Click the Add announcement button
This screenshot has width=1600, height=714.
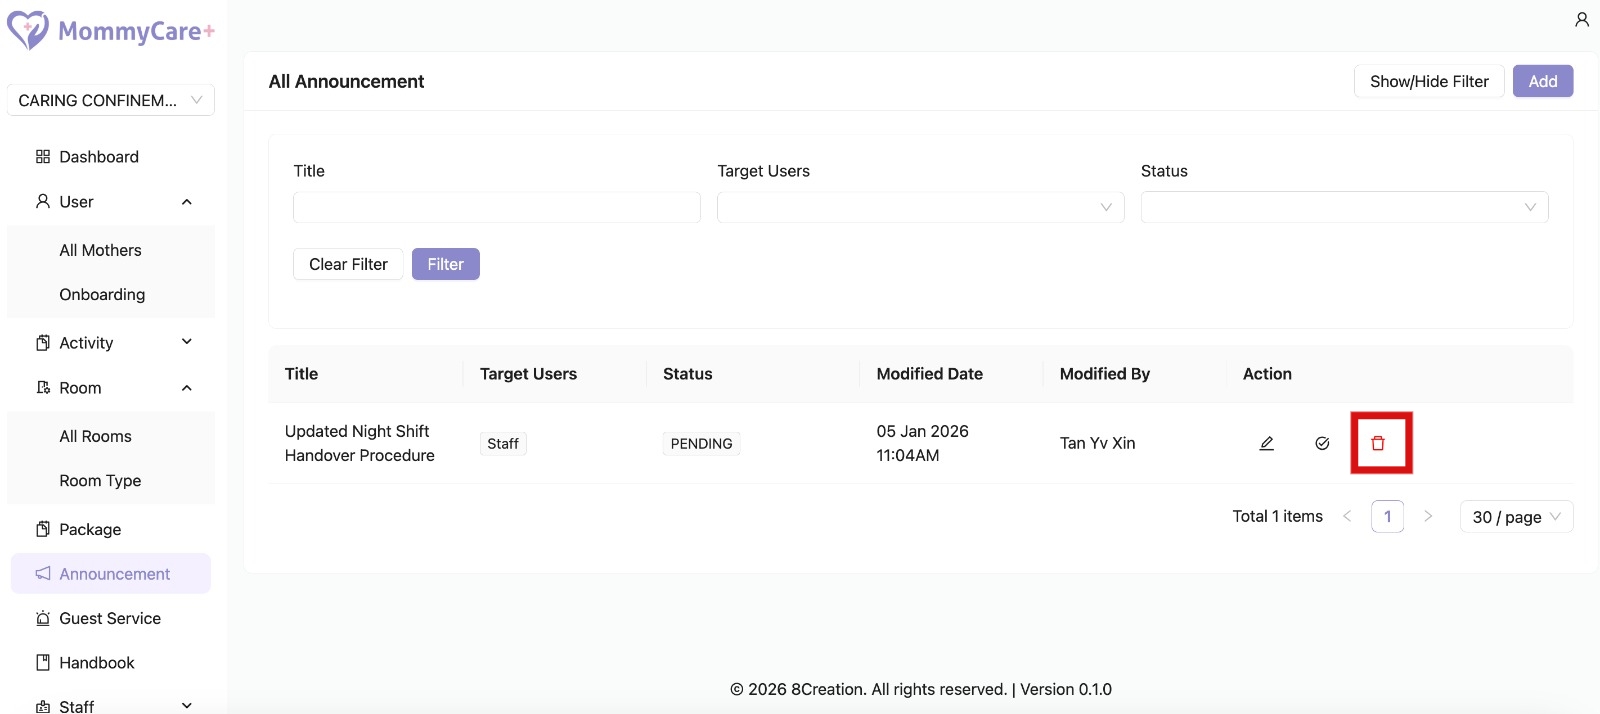tap(1542, 81)
